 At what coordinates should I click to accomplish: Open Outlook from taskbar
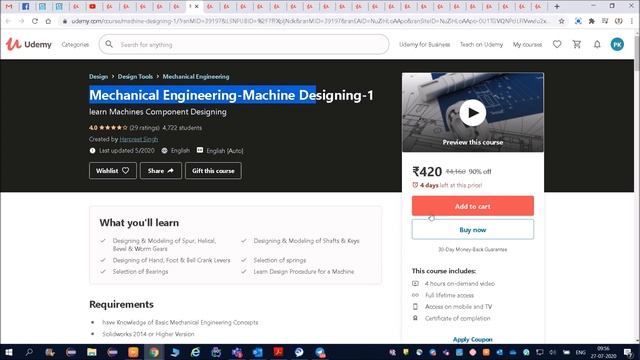pos(258,352)
